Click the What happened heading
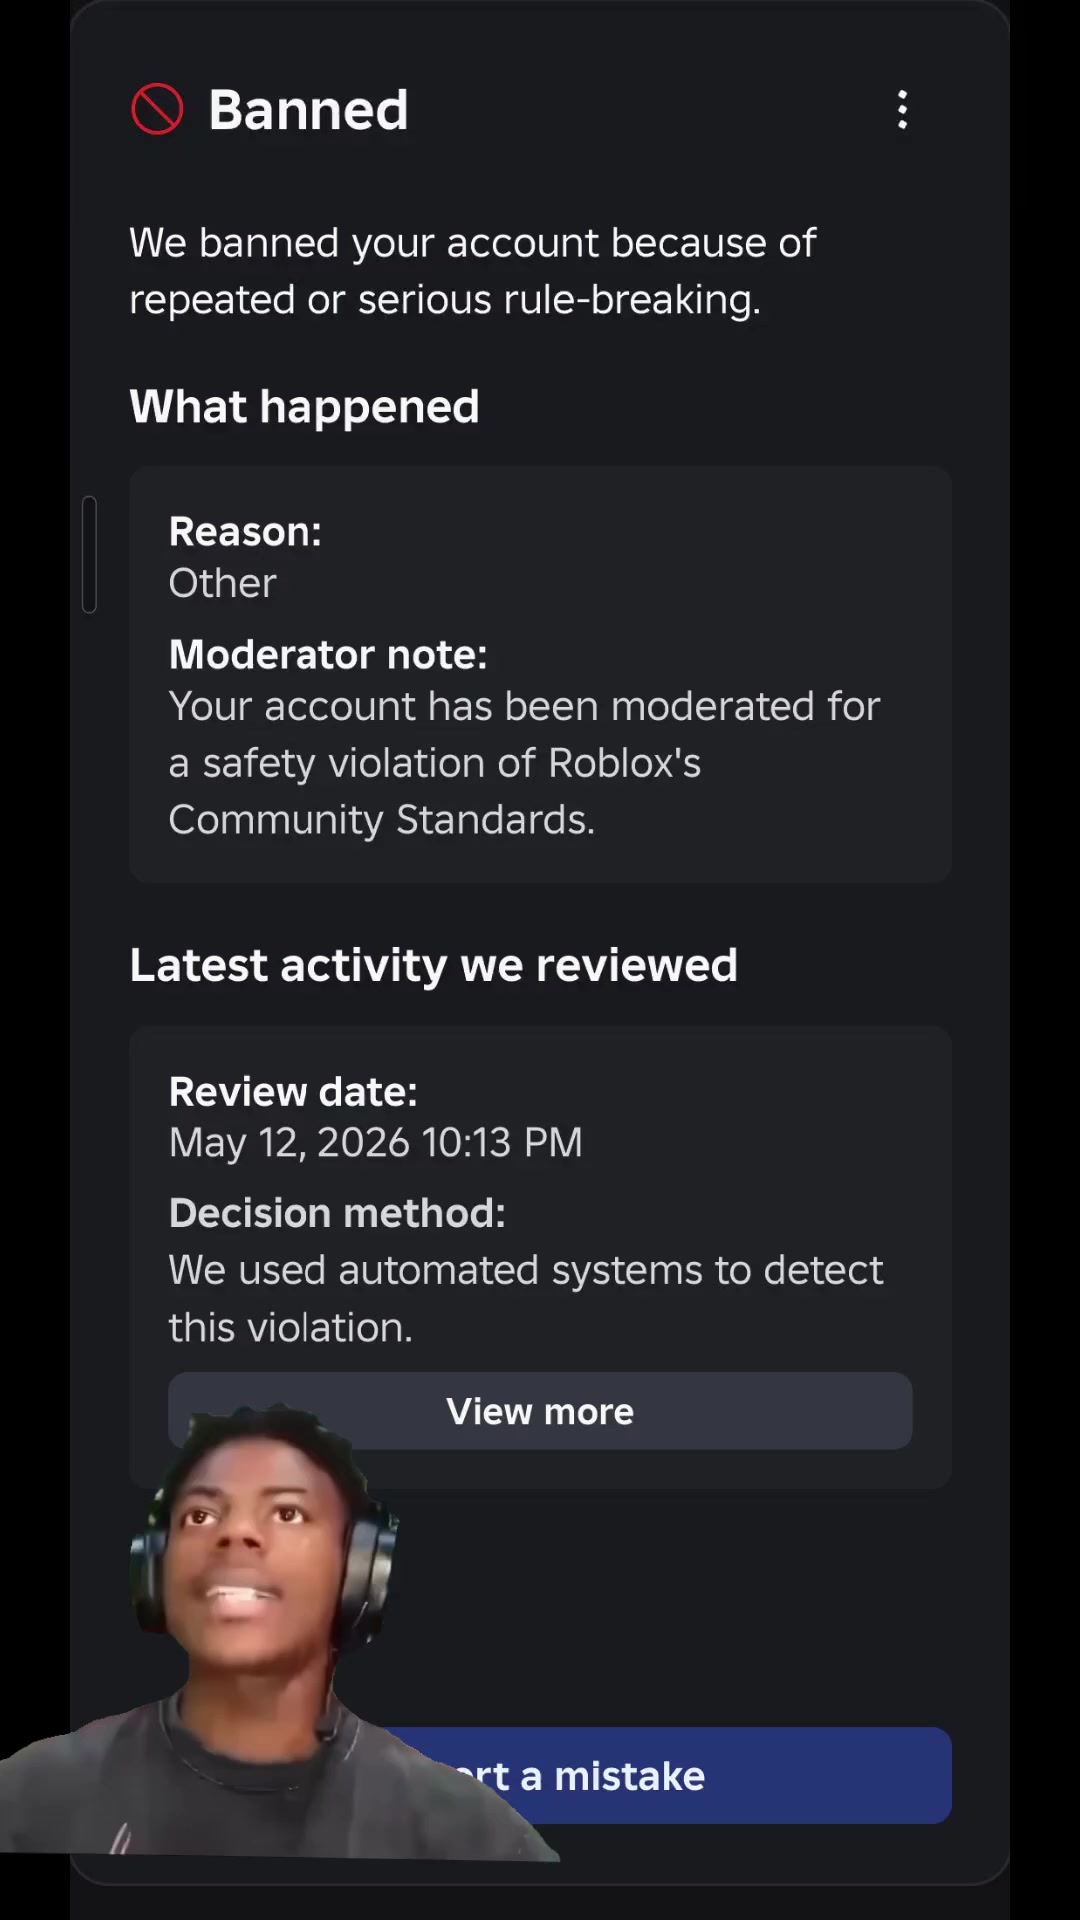1080x1920 pixels. click(304, 406)
